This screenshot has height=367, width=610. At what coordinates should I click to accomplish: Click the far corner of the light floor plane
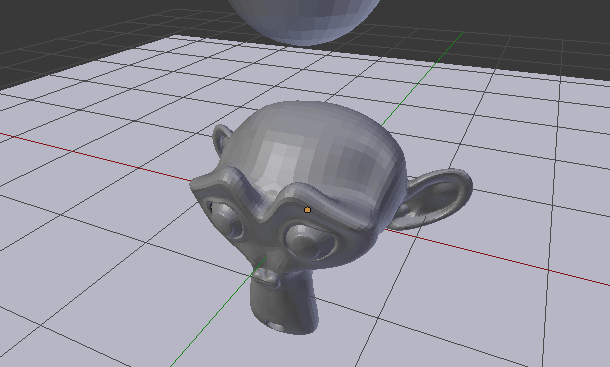[174, 37]
